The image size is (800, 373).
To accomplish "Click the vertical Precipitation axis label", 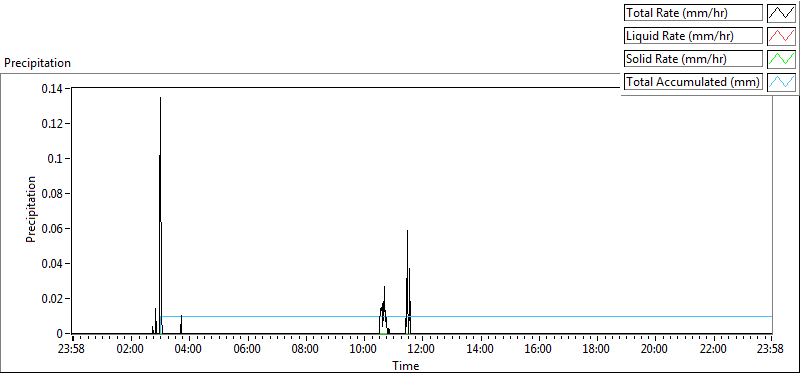I will (x=31, y=210).
